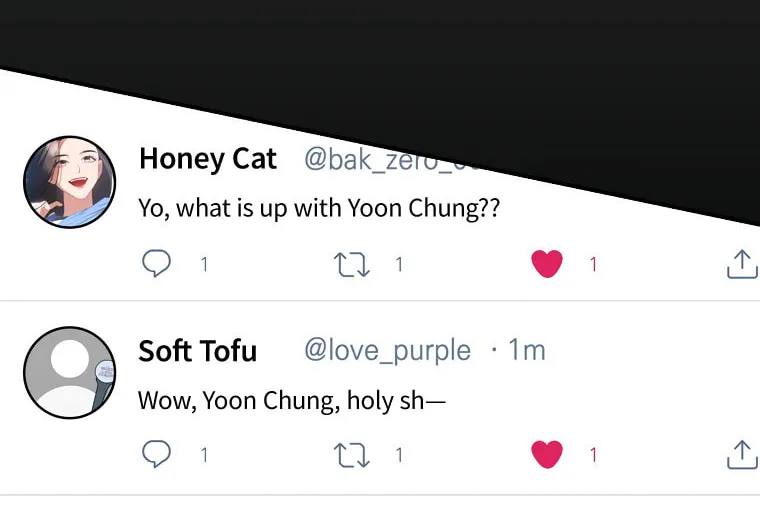
Task: Click the Soft Tofu display name
Action: (197, 351)
